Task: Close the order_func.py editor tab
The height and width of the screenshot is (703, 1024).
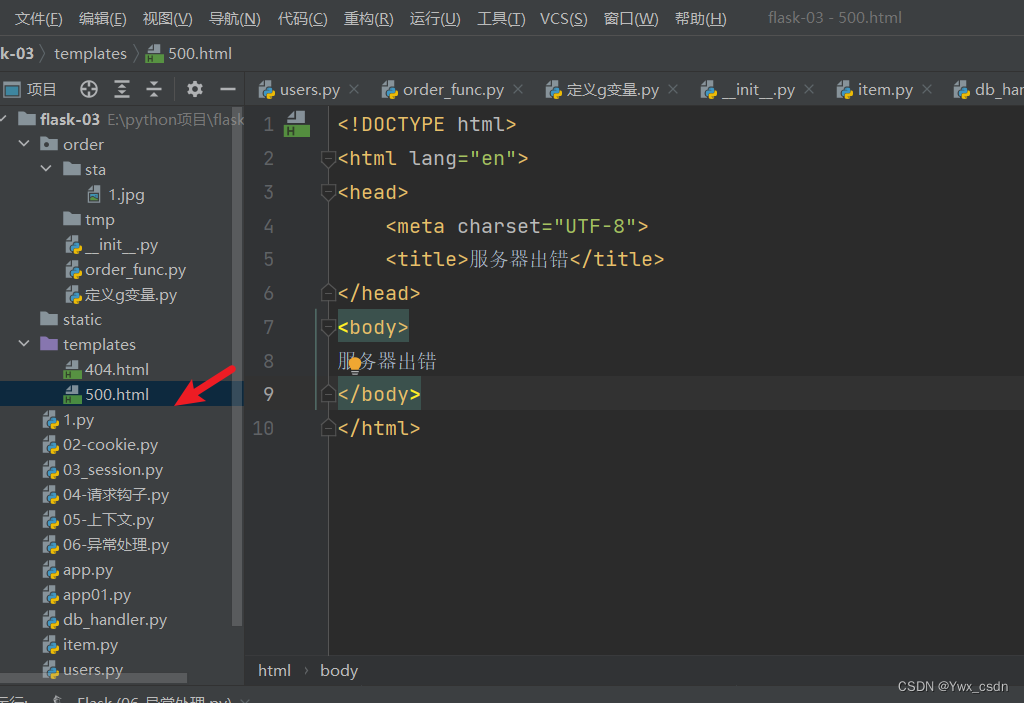Action: coord(519,89)
